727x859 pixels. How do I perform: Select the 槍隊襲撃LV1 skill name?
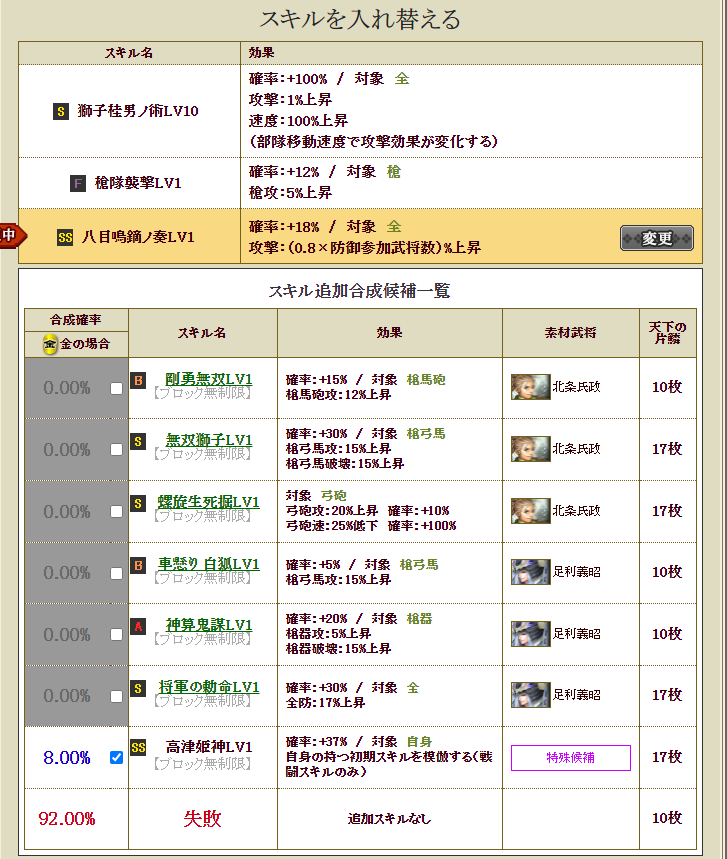138,183
